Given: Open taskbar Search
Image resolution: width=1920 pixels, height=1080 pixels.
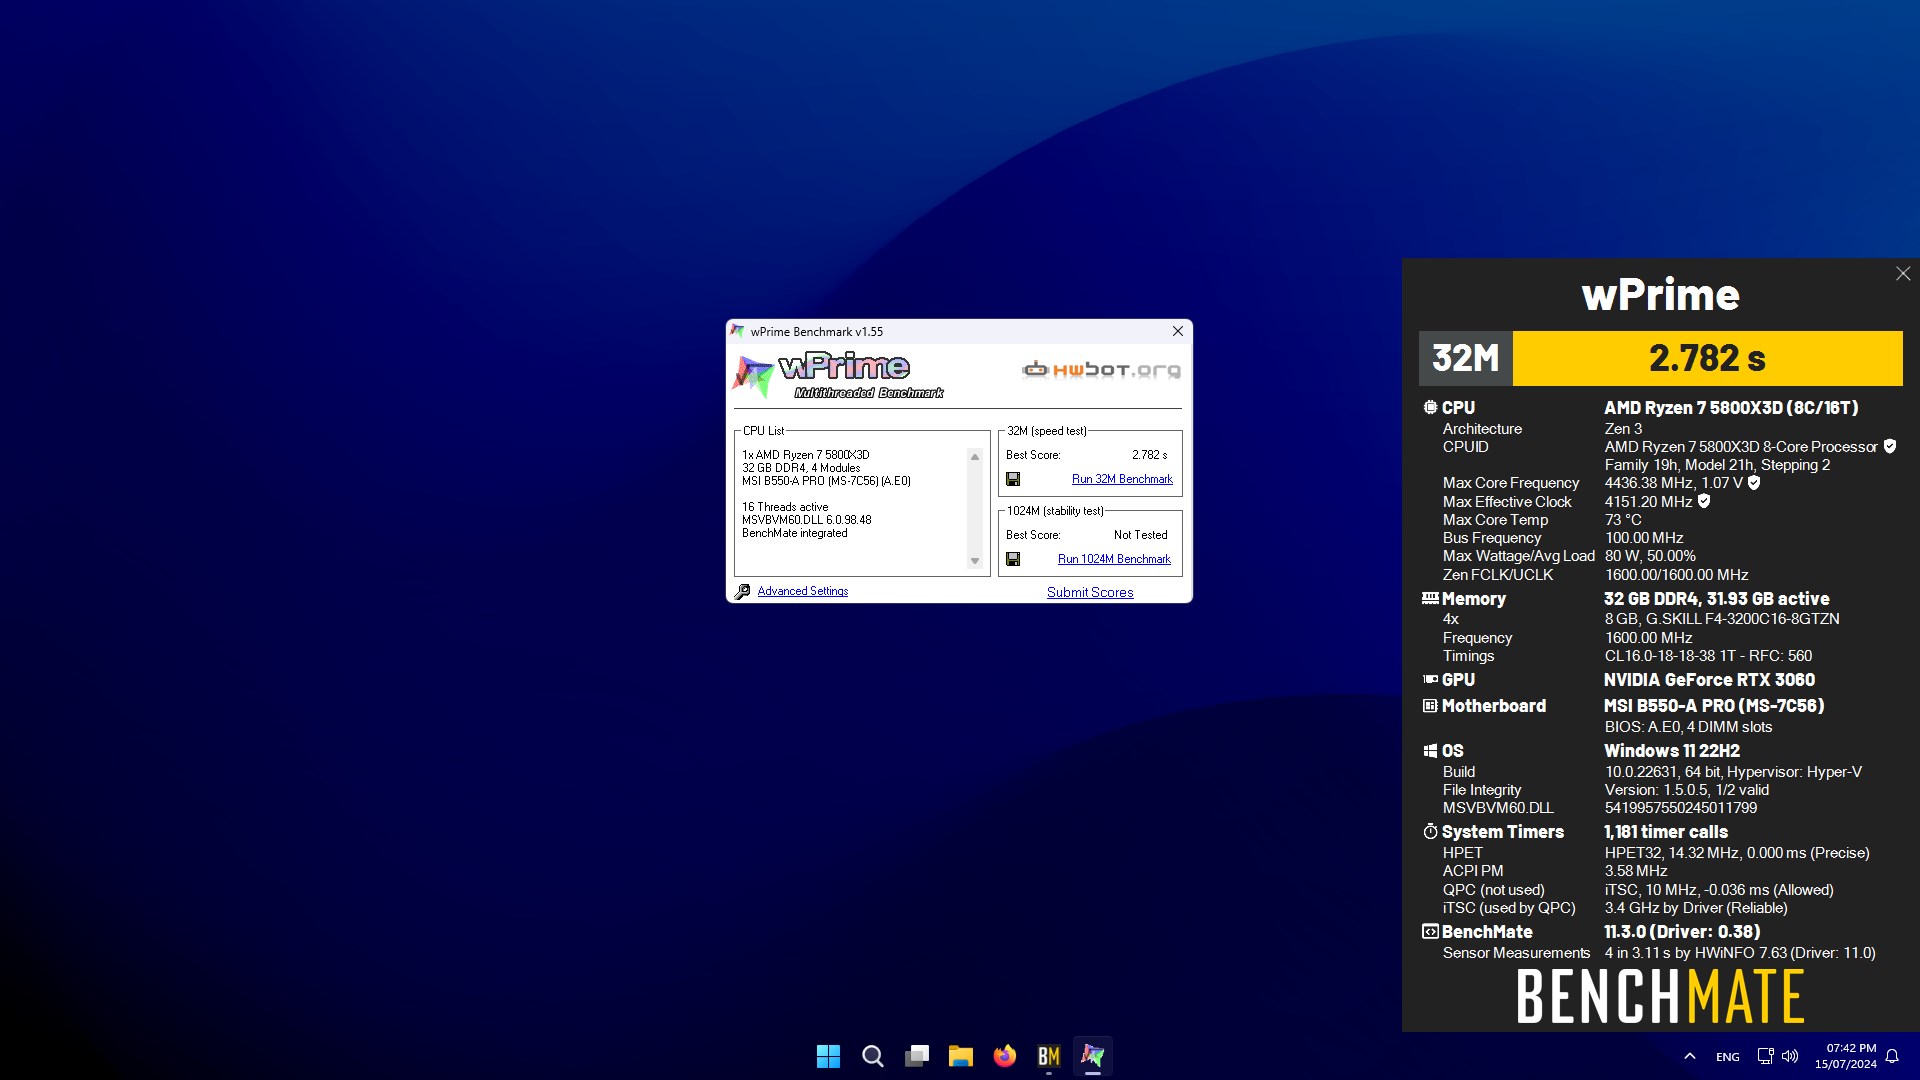Looking at the screenshot, I should (872, 1056).
